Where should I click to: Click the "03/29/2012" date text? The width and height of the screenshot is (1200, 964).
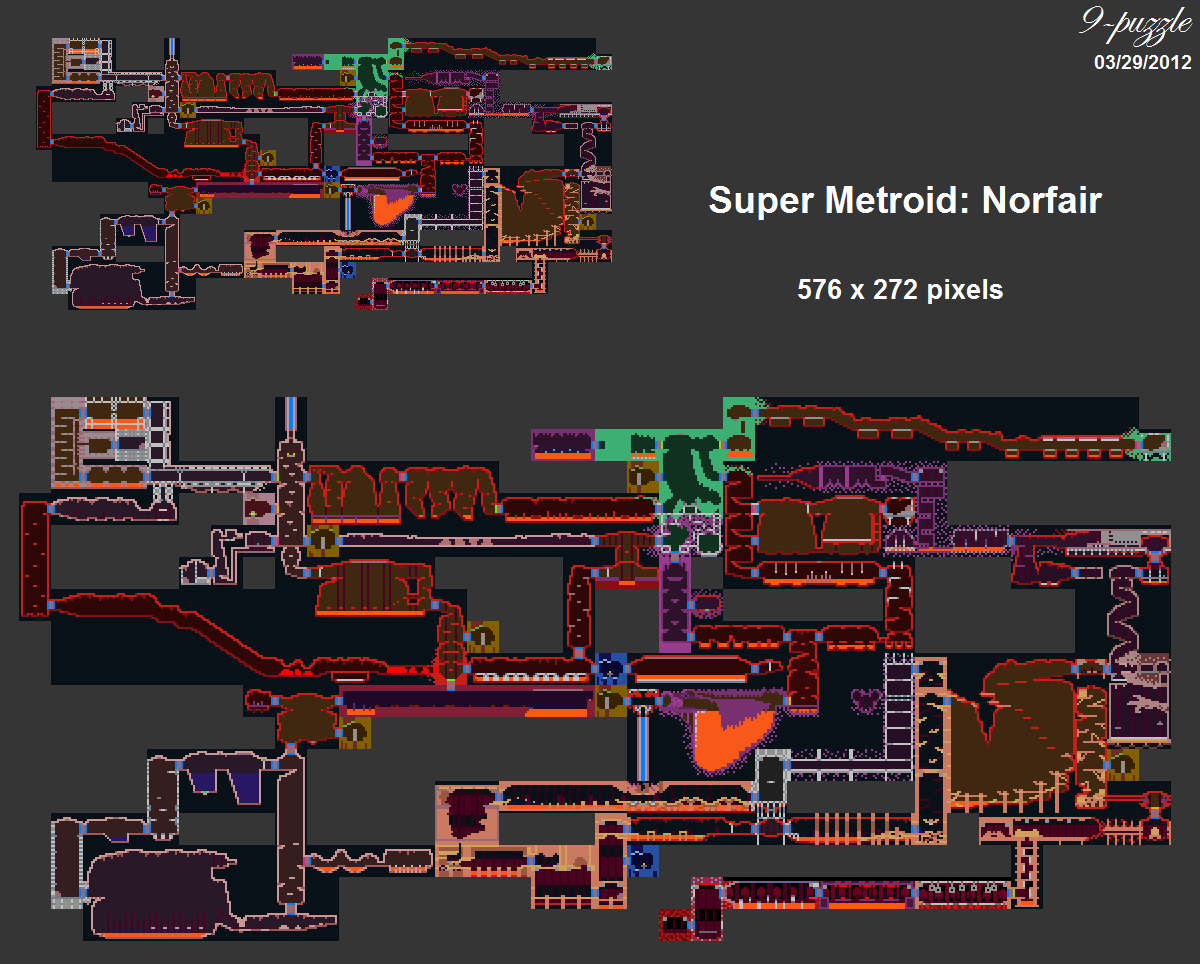[1143, 62]
